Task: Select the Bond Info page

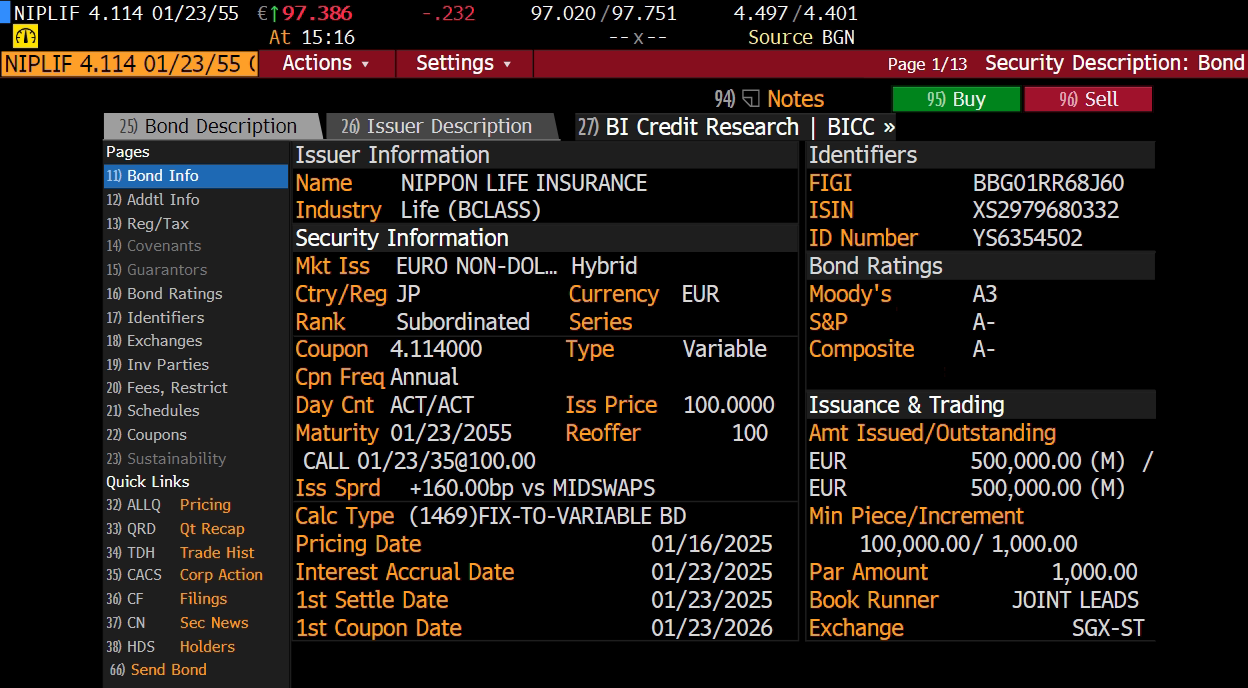Action: (195, 176)
